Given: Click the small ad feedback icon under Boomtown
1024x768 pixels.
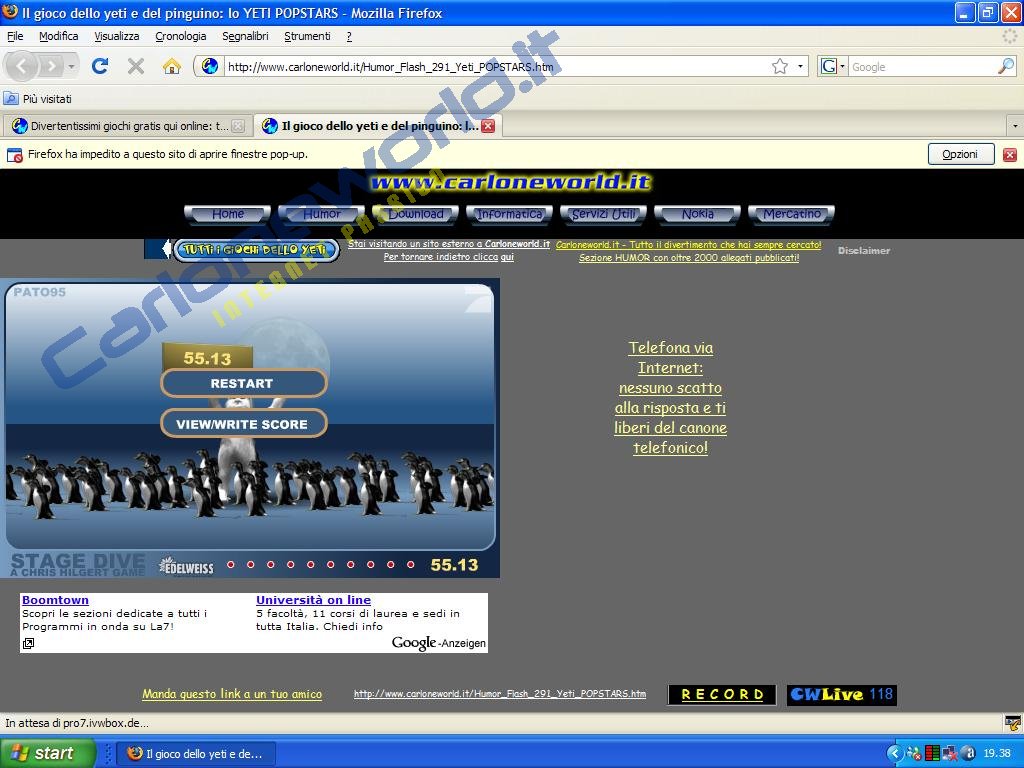Looking at the screenshot, I should [x=28, y=644].
